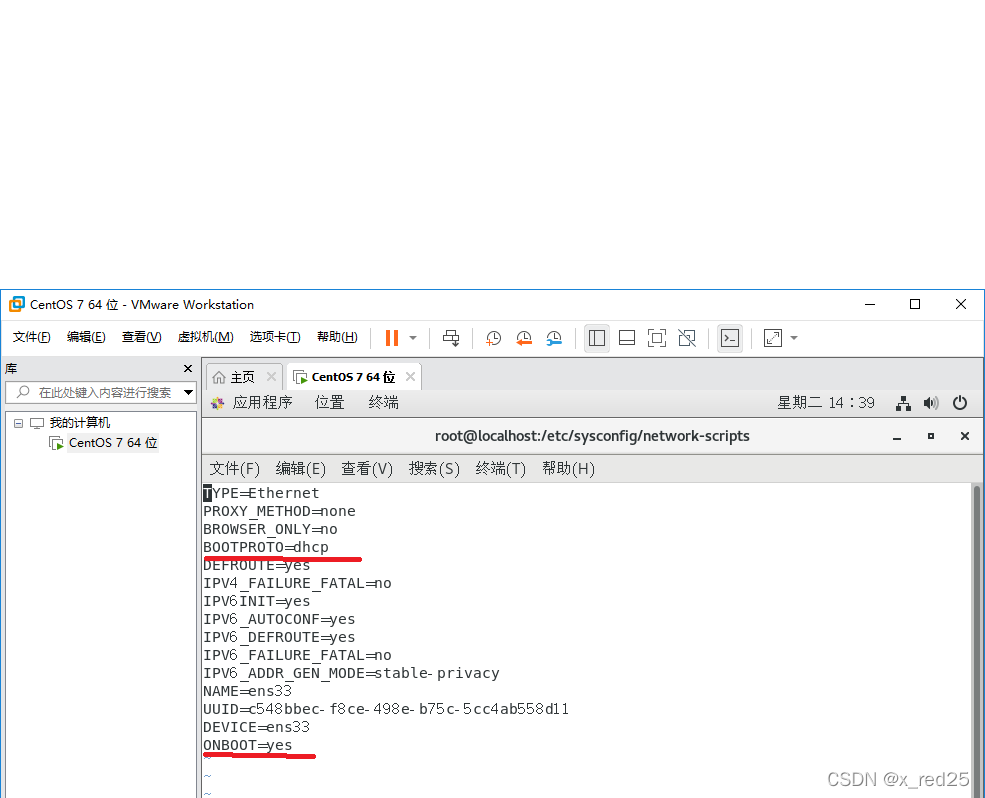
Task: Click the UUID line in terminal
Action: 386,709
